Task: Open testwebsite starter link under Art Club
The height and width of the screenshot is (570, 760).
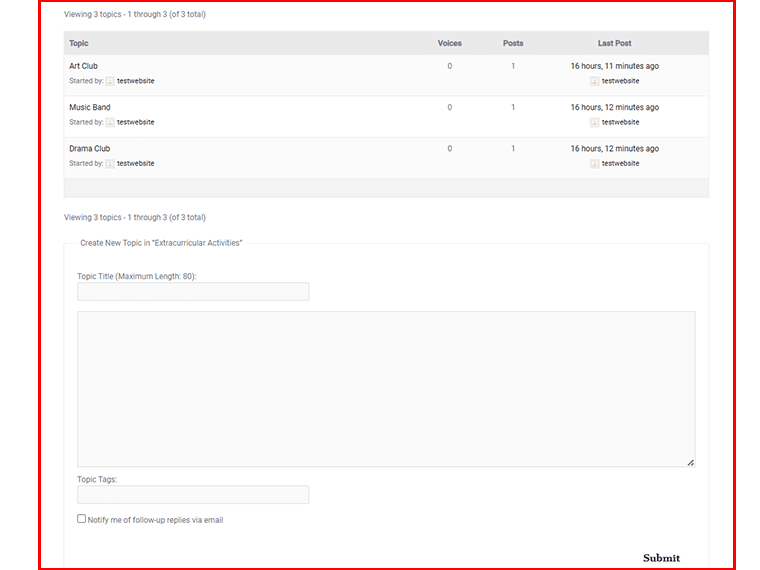Action: [136, 81]
